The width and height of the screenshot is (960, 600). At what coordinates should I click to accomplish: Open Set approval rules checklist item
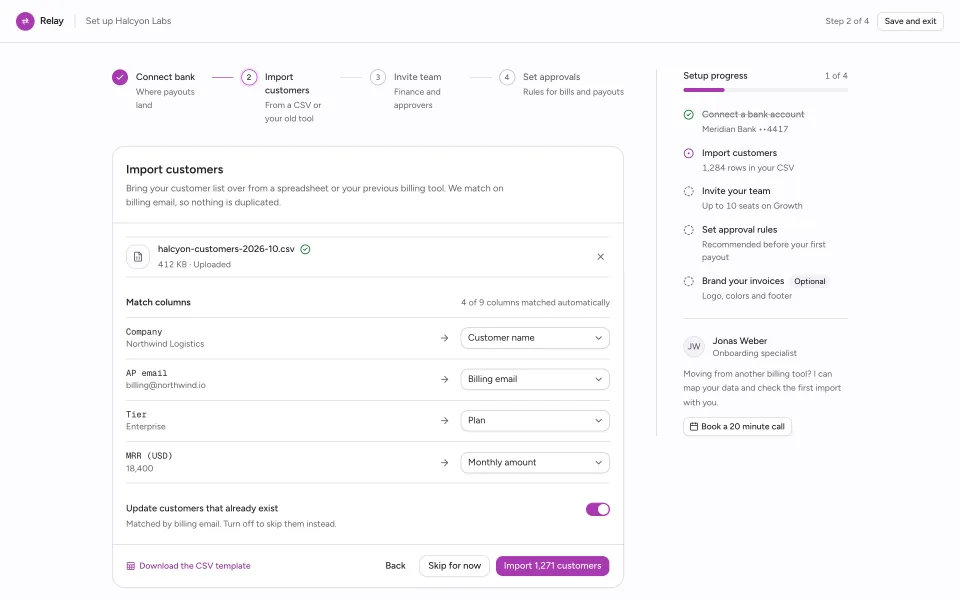tap(739, 230)
